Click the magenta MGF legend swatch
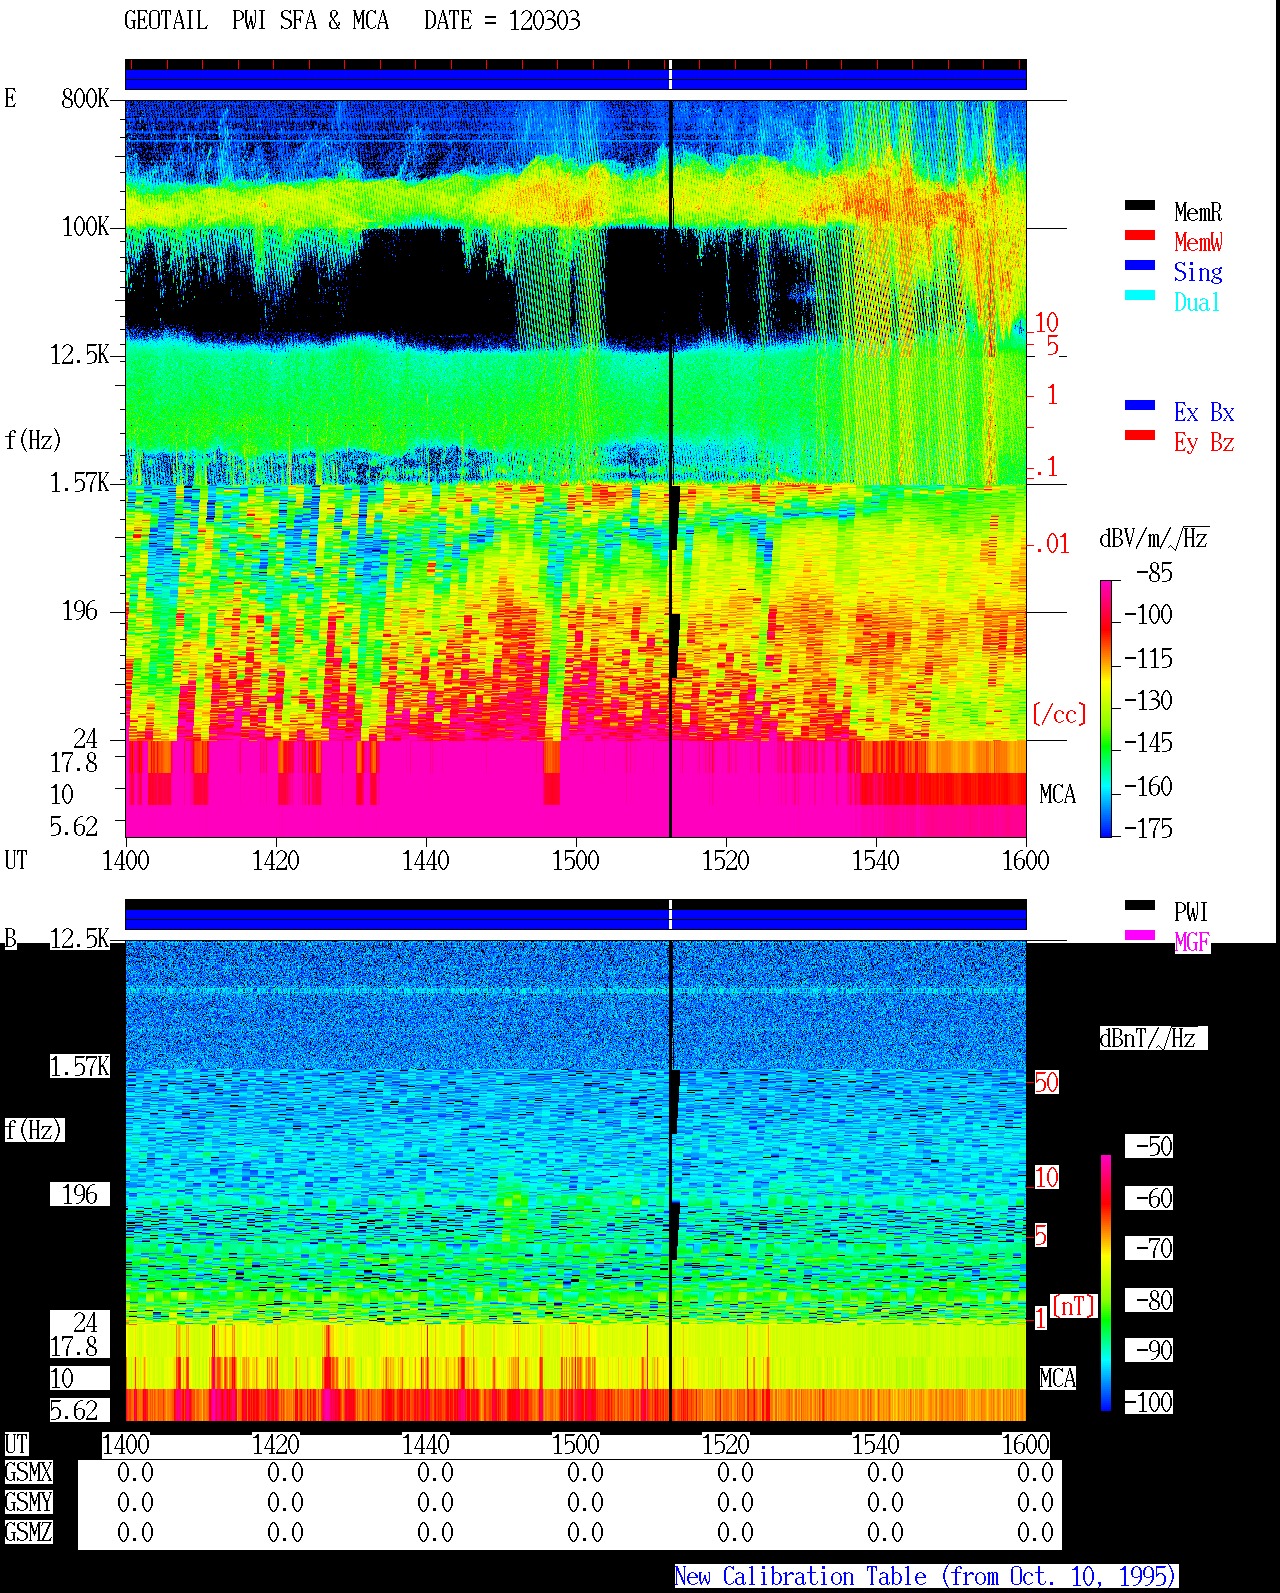The height and width of the screenshot is (1593, 1280). point(1140,936)
